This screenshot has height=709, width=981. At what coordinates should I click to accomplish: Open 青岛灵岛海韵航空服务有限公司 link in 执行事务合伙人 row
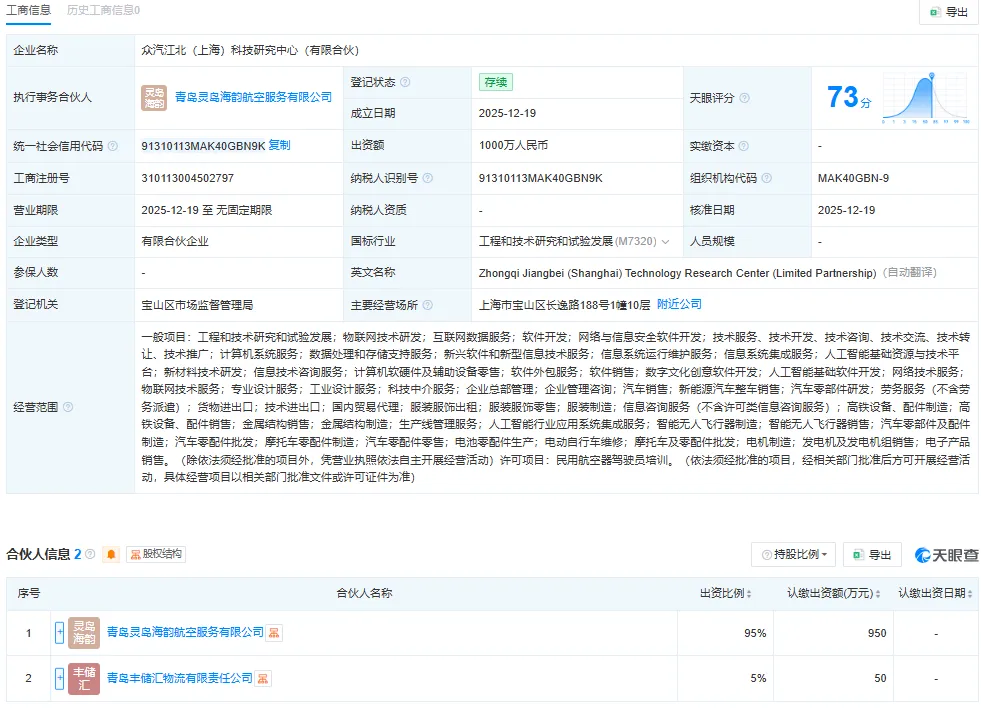(253, 98)
